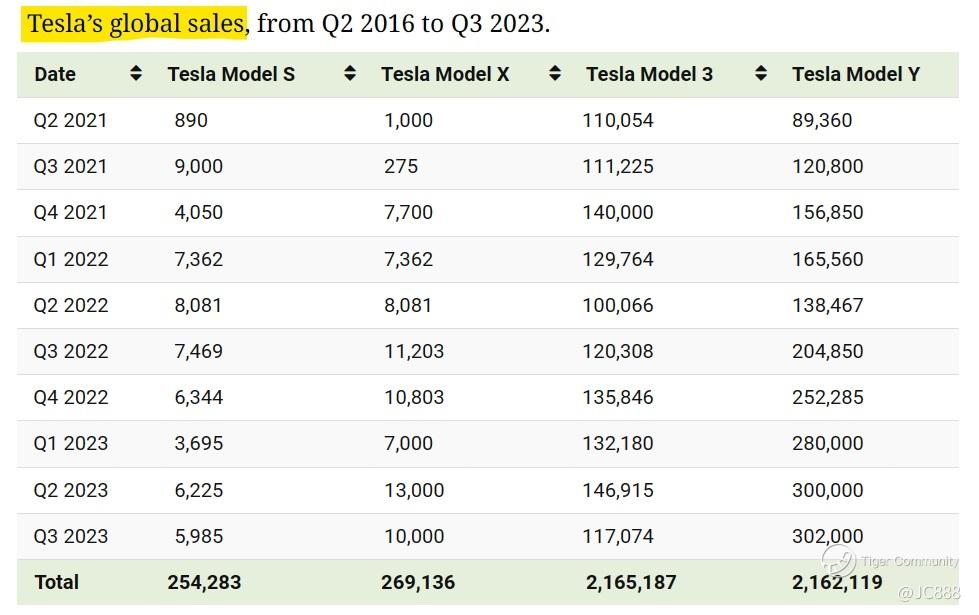
Task: Toggle sort arrows beside Tesla Model 3
Action: (x=761, y=73)
